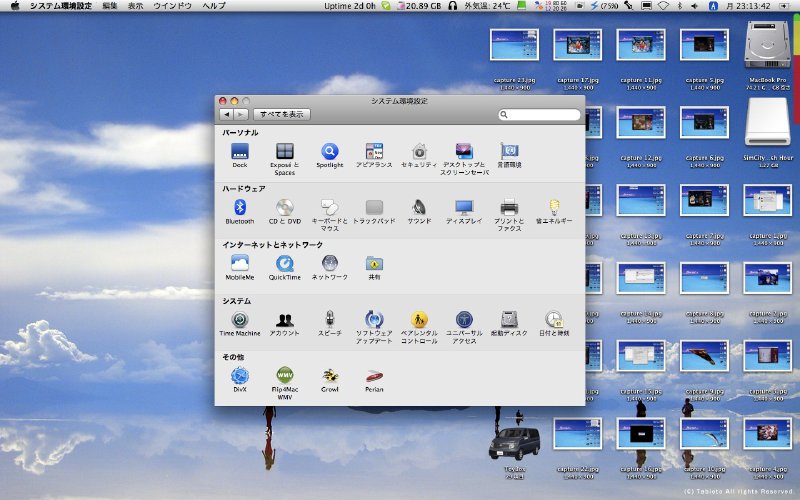Select the capture 12.jpg thumbnail
The height and width of the screenshot is (500, 800).
click(641, 122)
